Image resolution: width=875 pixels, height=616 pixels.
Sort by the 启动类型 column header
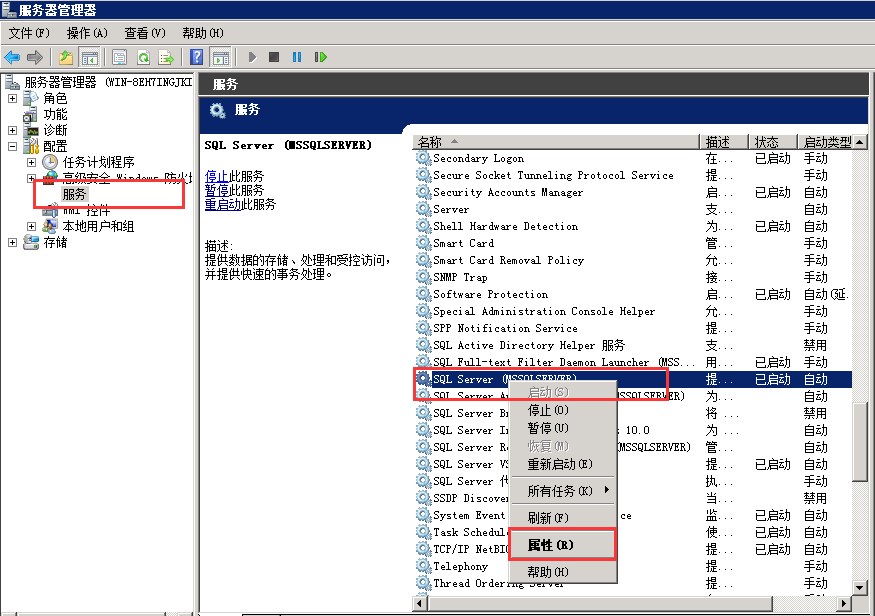click(828, 142)
